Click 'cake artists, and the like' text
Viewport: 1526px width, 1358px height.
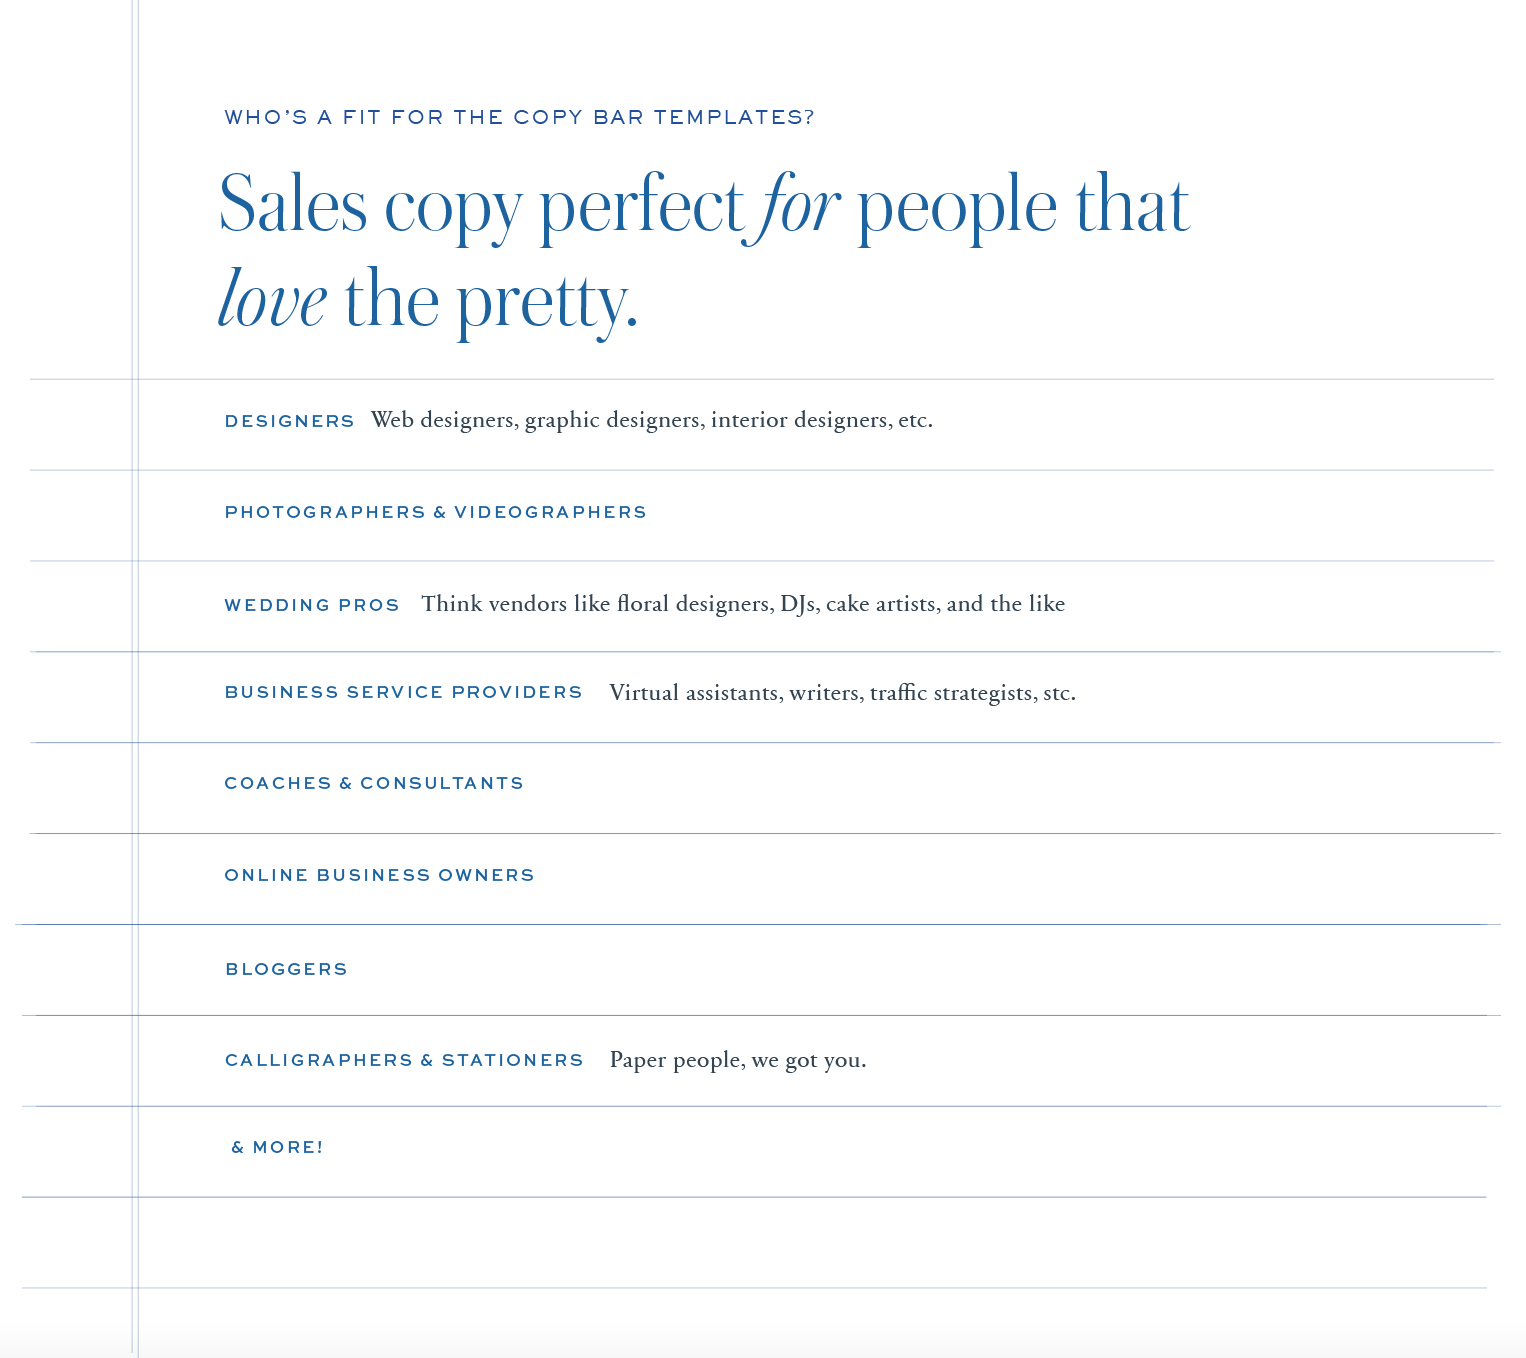click(x=946, y=604)
